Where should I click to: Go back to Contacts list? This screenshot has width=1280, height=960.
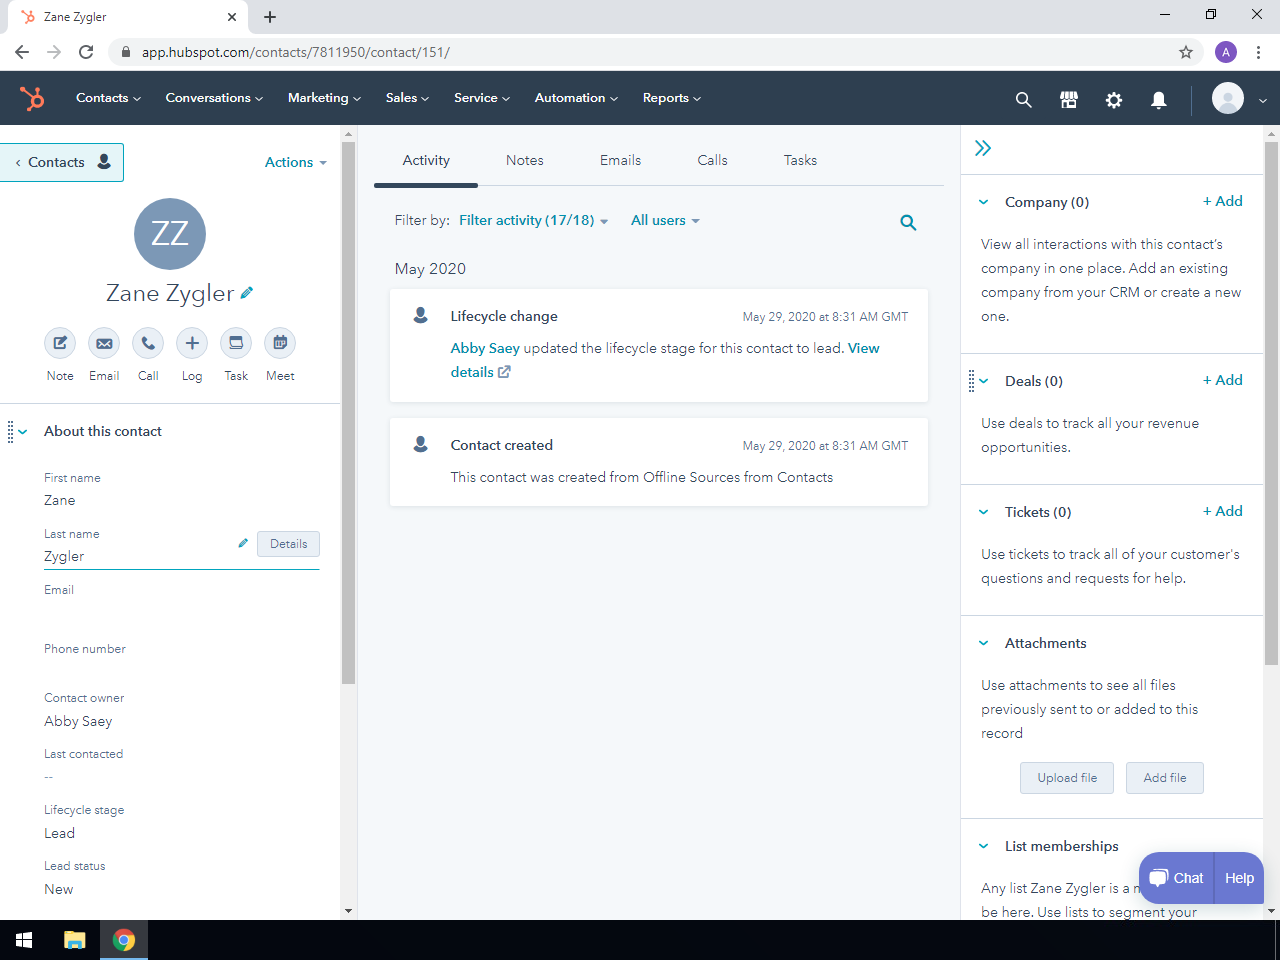coord(62,162)
